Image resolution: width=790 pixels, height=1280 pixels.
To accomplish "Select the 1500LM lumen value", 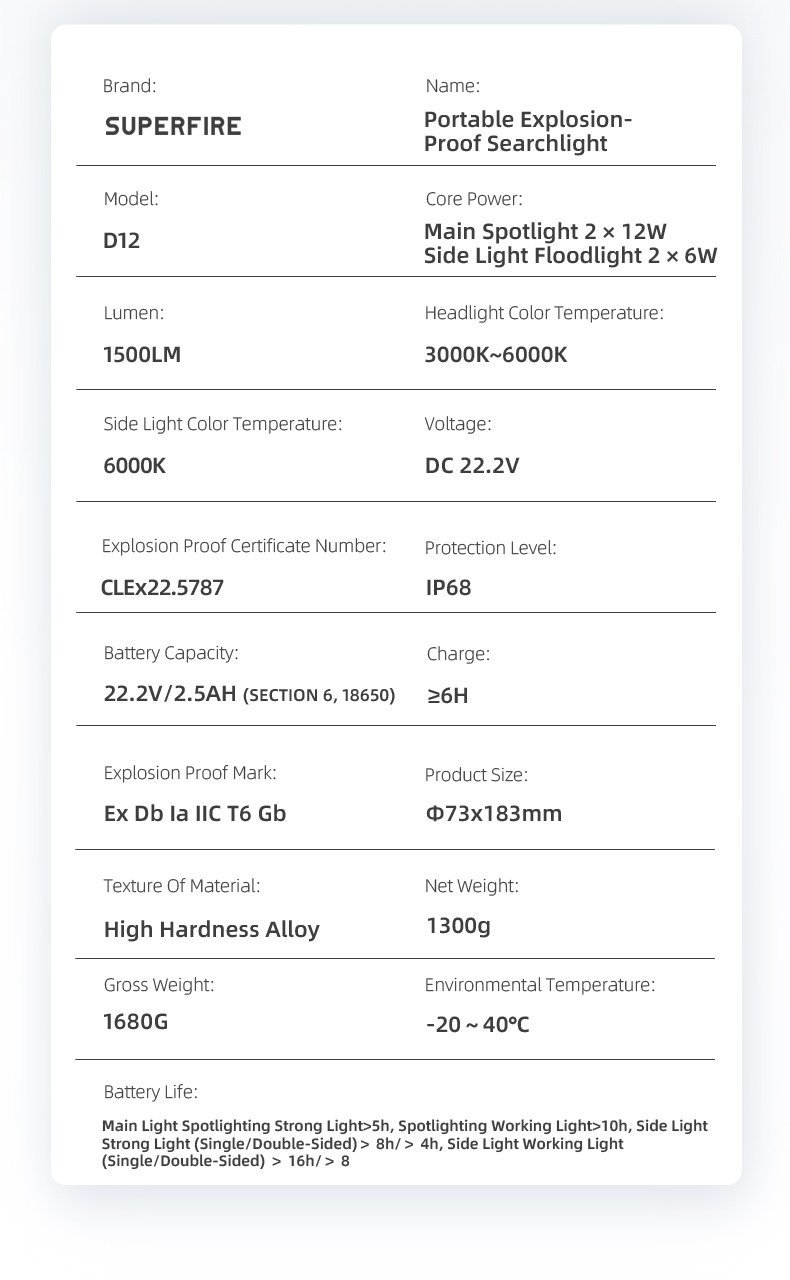I will coord(142,354).
